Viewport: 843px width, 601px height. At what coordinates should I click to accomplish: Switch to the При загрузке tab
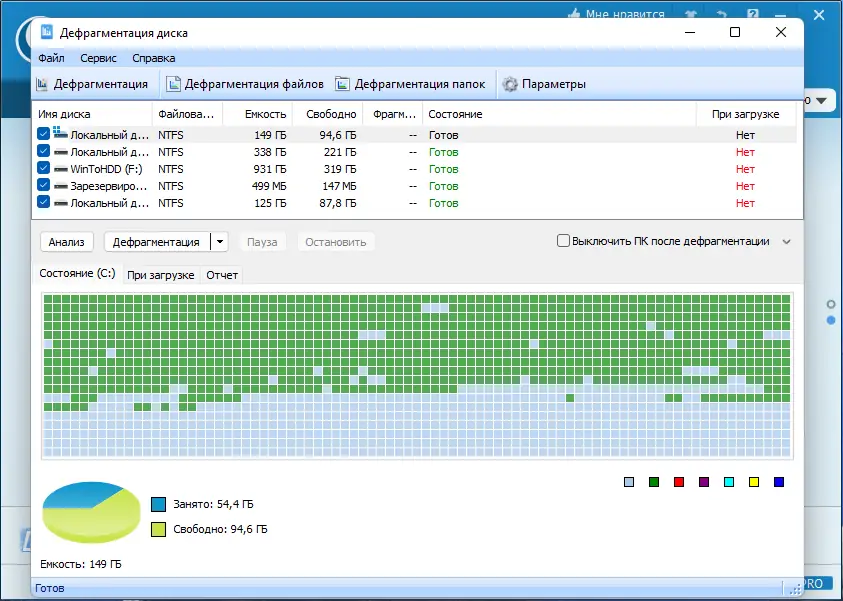[161, 275]
